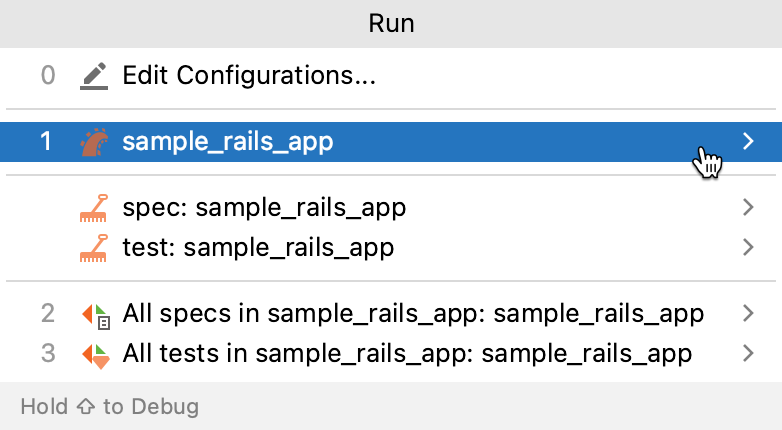Expand the All tests configuration chevron

[x=748, y=352]
